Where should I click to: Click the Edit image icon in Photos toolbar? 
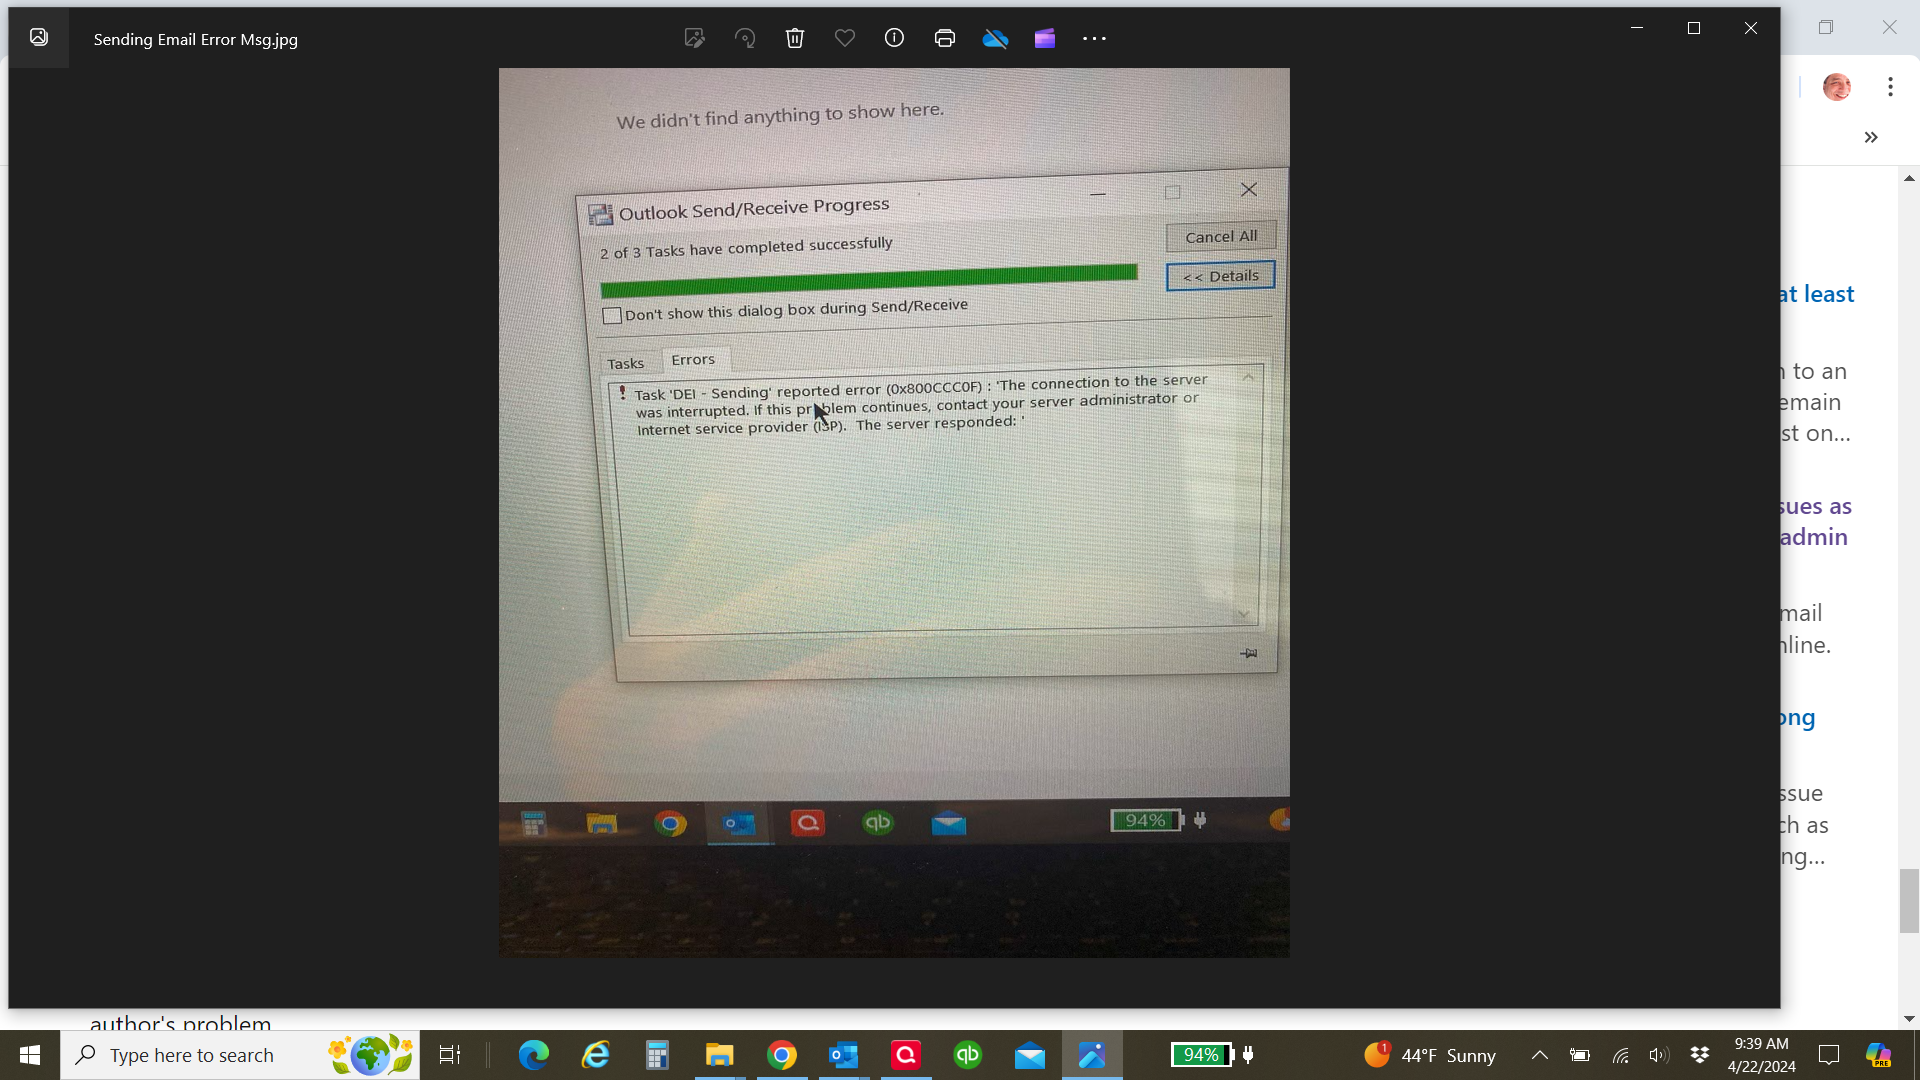694,39
